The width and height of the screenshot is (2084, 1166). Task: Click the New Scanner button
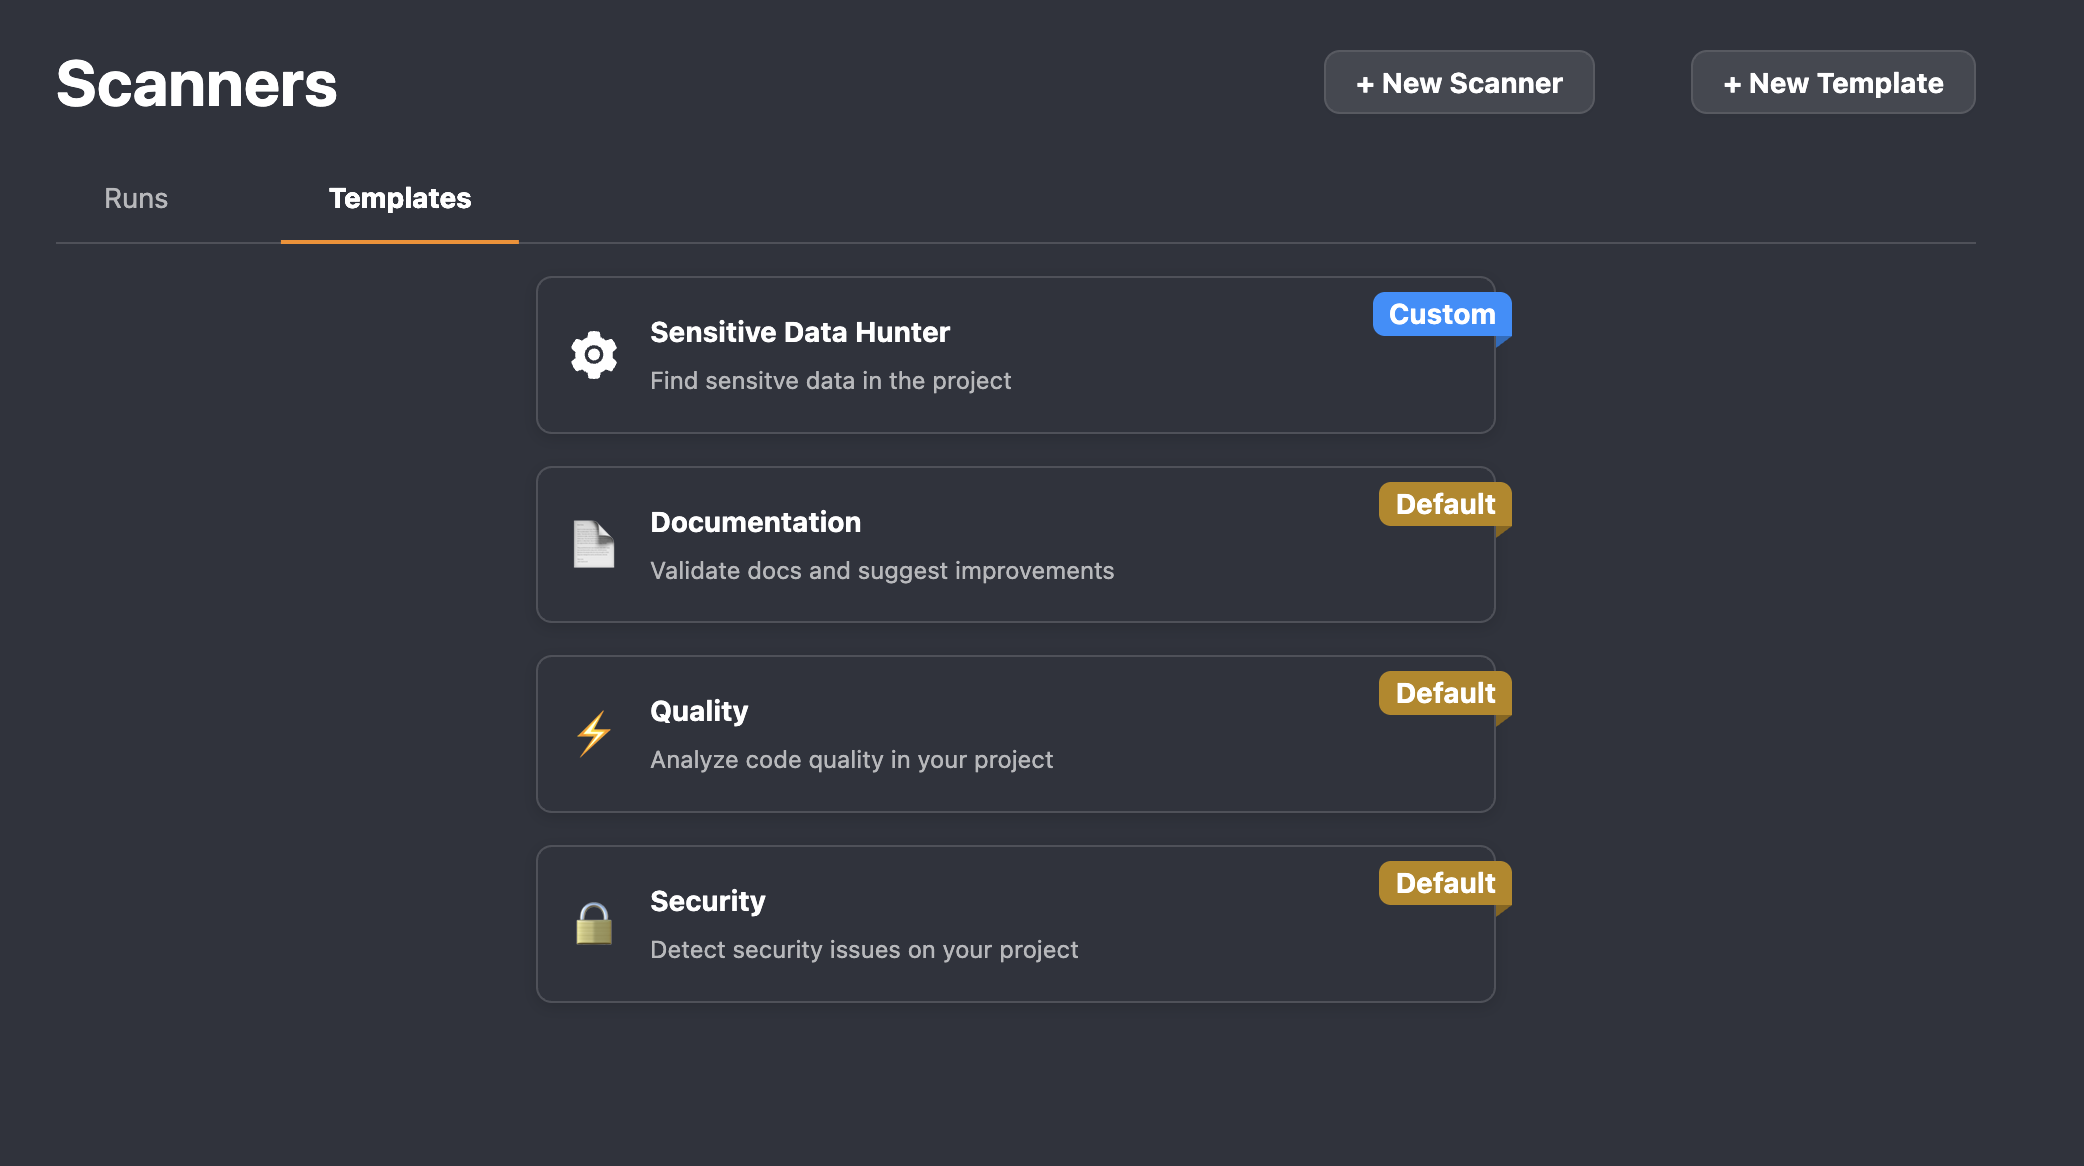pos(1458,82)
